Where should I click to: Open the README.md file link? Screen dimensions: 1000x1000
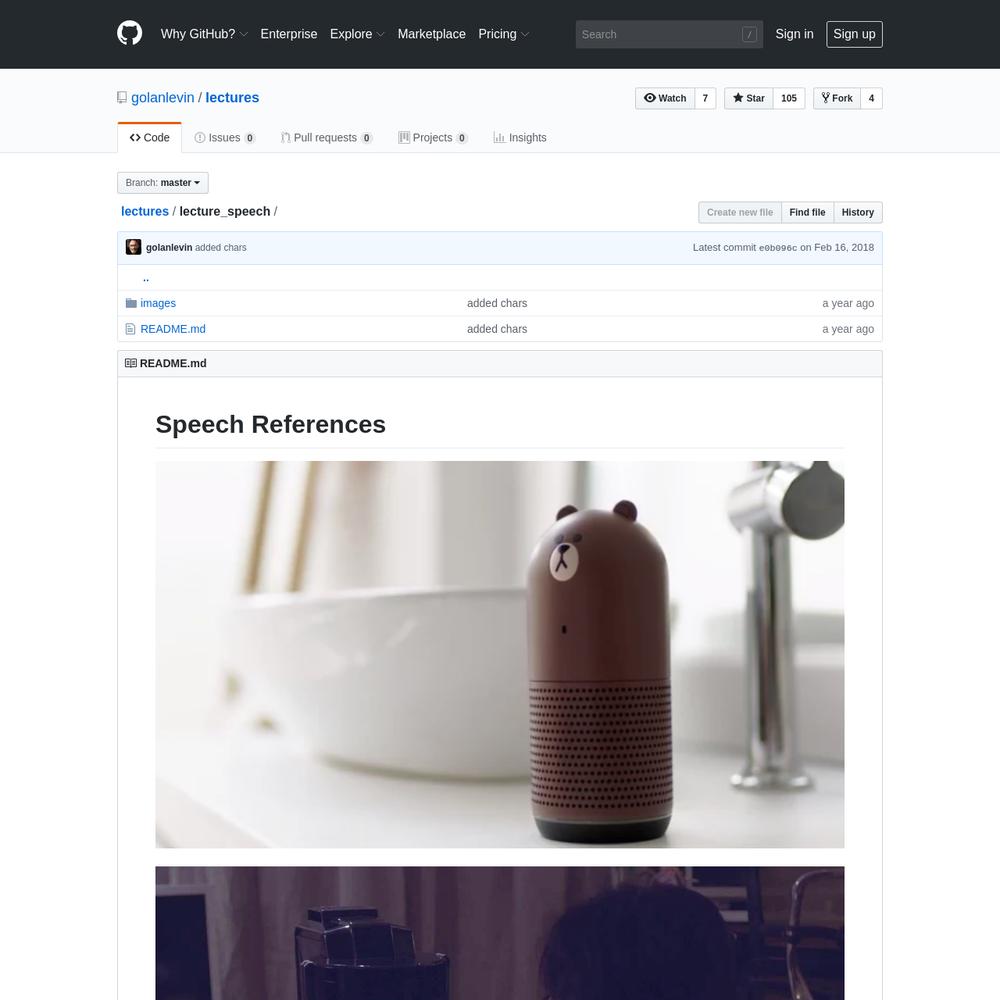173,329
